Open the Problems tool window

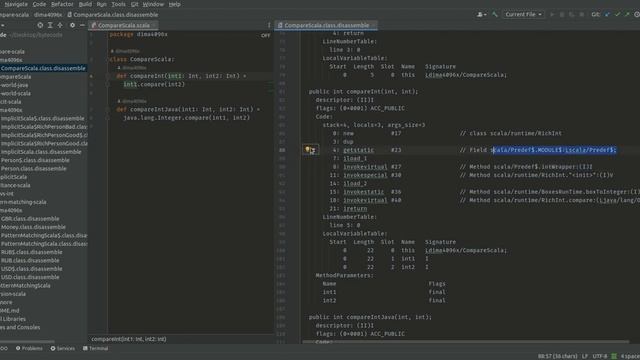coord(29,349)
